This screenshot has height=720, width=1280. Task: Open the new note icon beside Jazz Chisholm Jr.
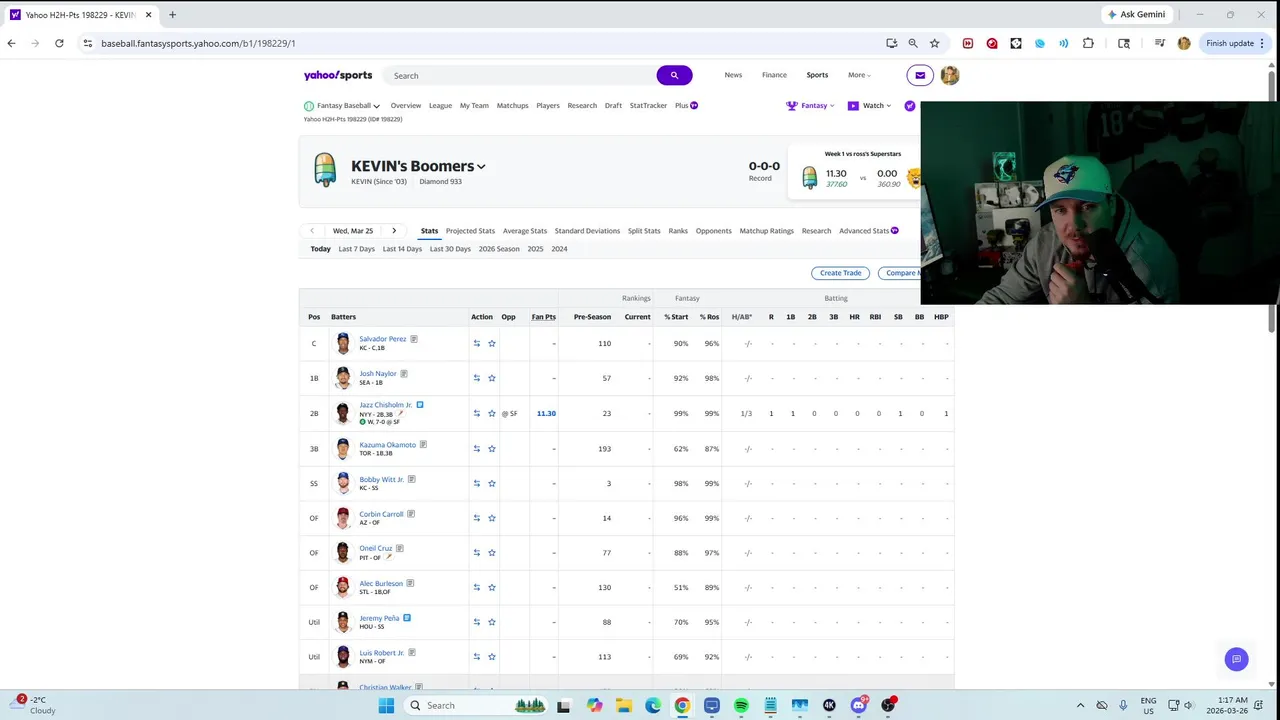pos(420,405)
